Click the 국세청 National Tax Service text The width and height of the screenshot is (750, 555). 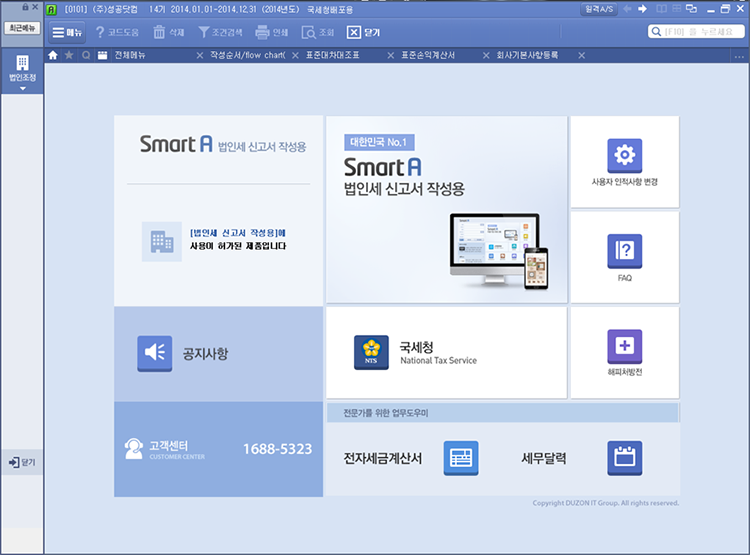coord(438,353)
